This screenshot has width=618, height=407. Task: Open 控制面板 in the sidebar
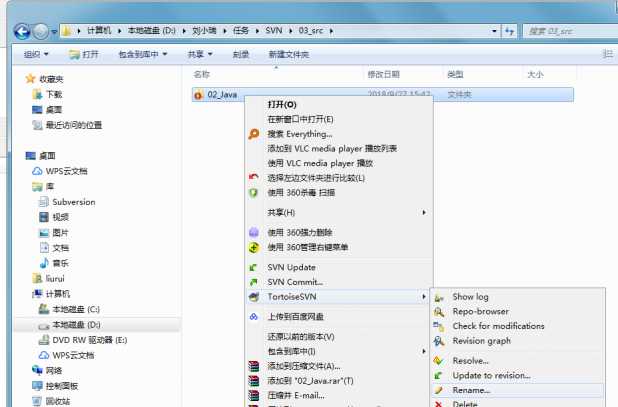pyautogui.click(x=61, y=386)
